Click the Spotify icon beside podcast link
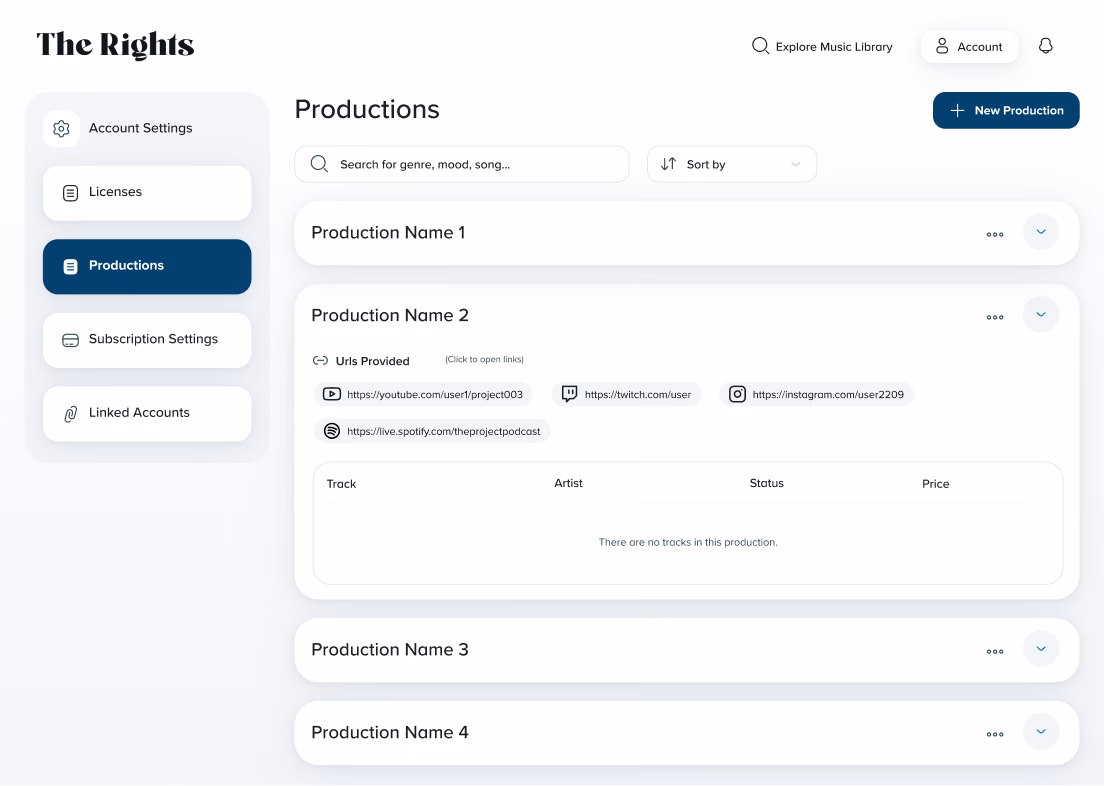The height and width of the screenshot is (786, 1104). 332,431
